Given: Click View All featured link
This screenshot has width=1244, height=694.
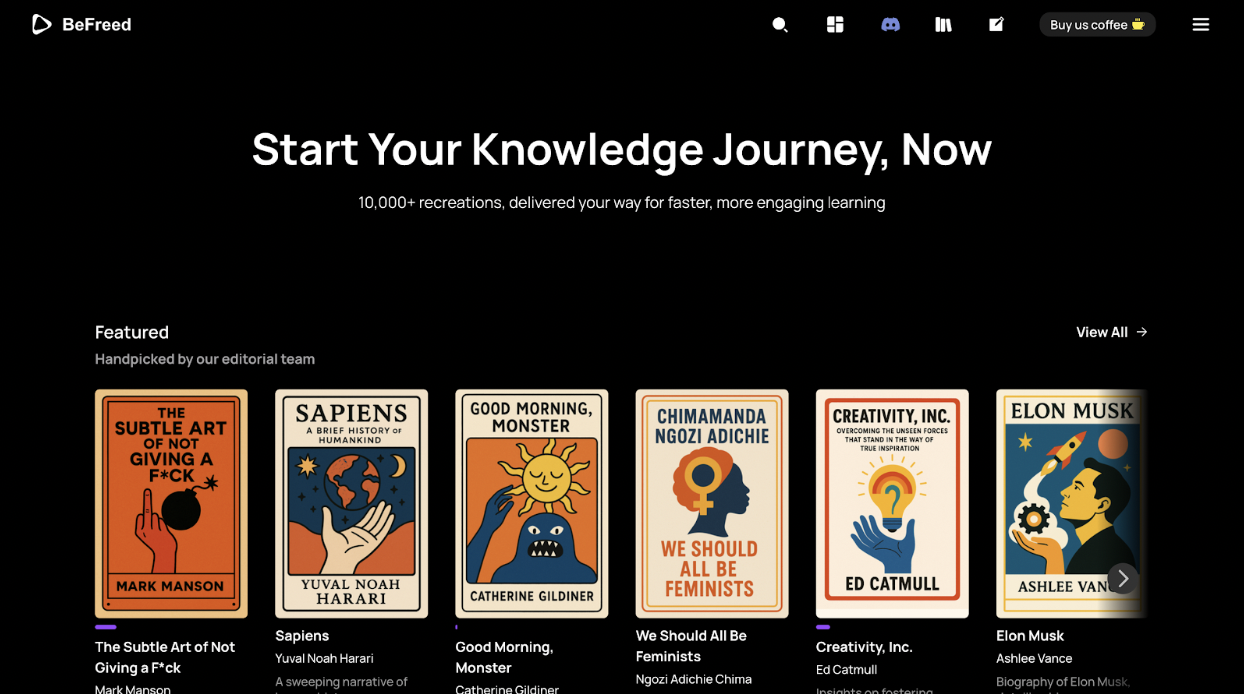Looking at the screenshot, I should point(1111,332).
